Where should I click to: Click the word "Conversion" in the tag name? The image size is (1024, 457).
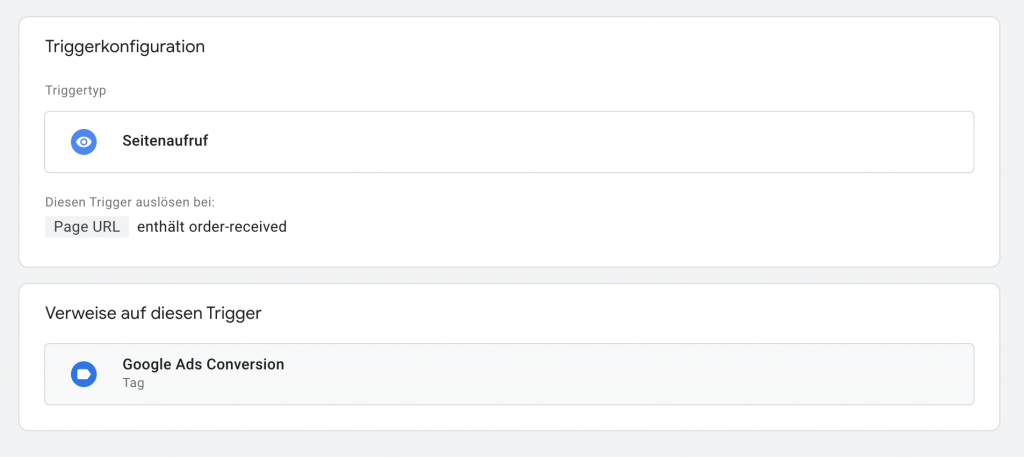tap(247, 365)
